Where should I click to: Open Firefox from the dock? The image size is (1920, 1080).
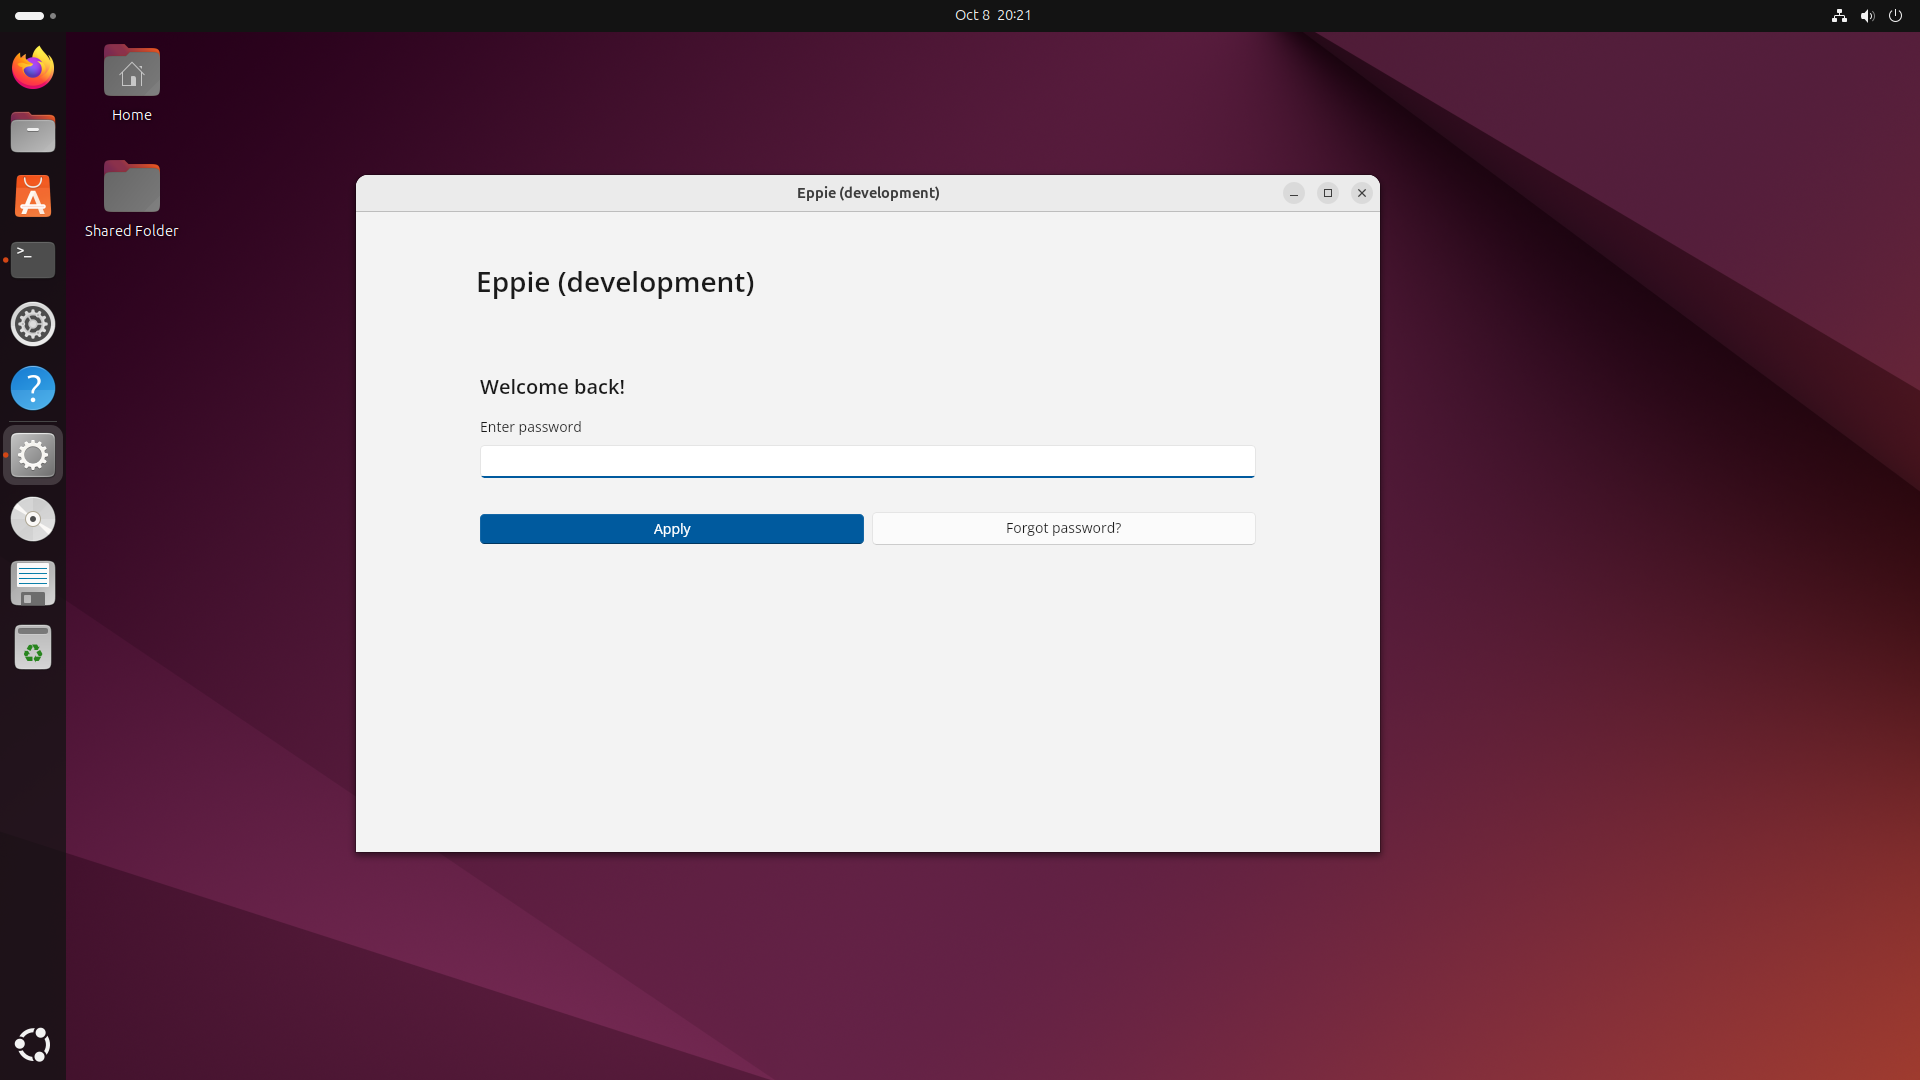coord(33,68)
